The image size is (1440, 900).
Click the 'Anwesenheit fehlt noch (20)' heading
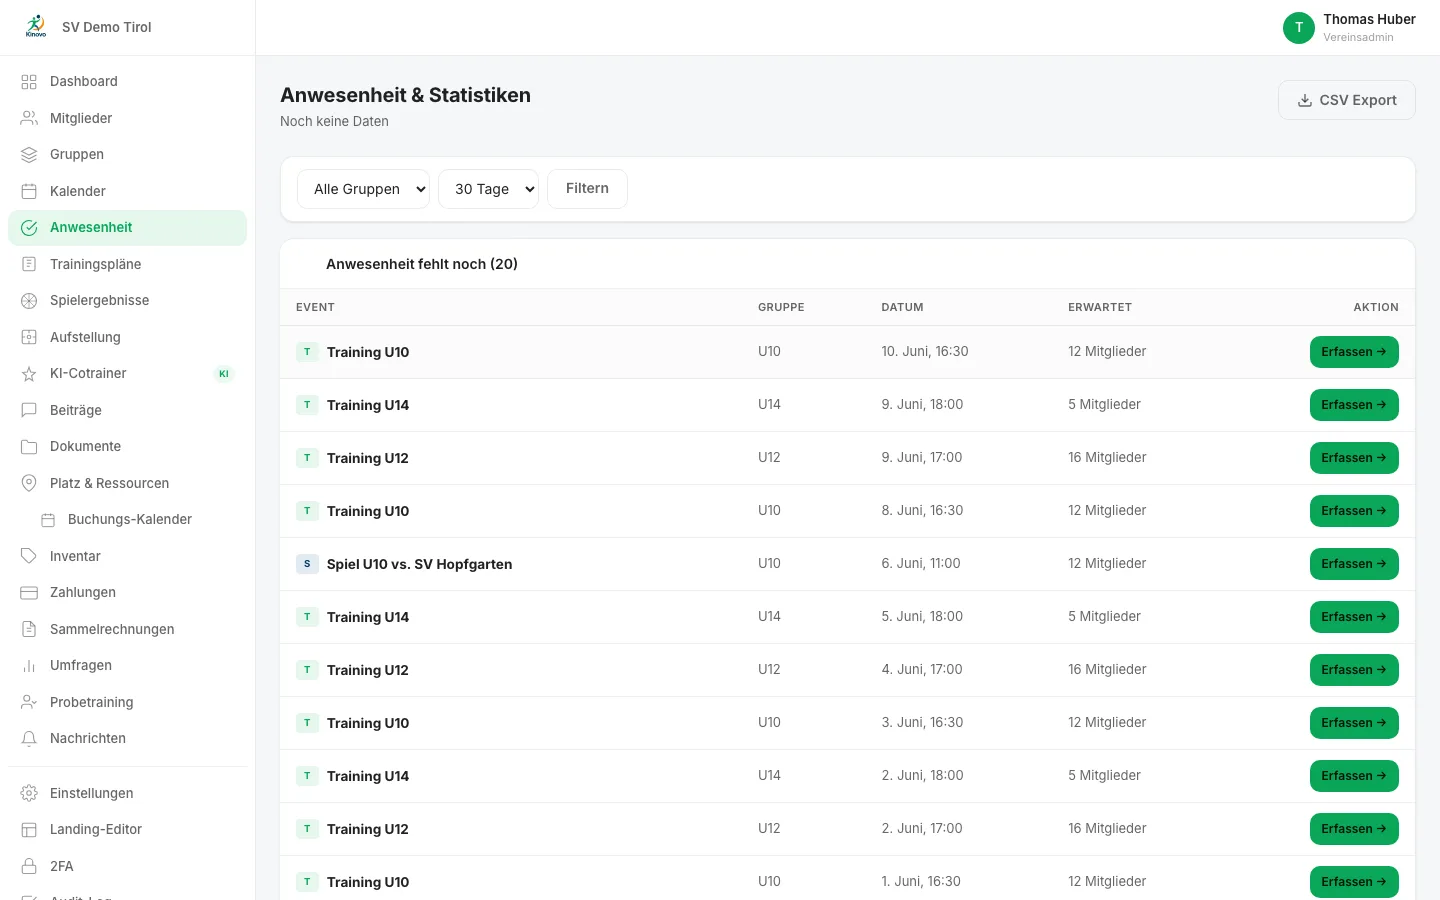[422, 264]
